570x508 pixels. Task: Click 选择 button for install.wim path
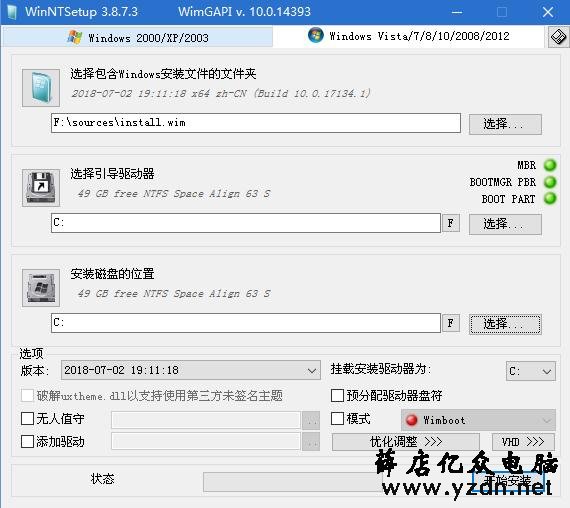pyautogui.click(x=505, y=124)
